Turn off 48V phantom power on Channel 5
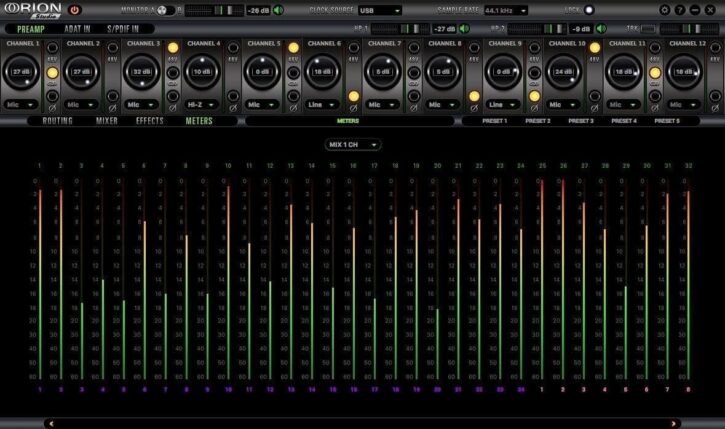Viewport: 725px width, 429px height. [x=294, y=48]
